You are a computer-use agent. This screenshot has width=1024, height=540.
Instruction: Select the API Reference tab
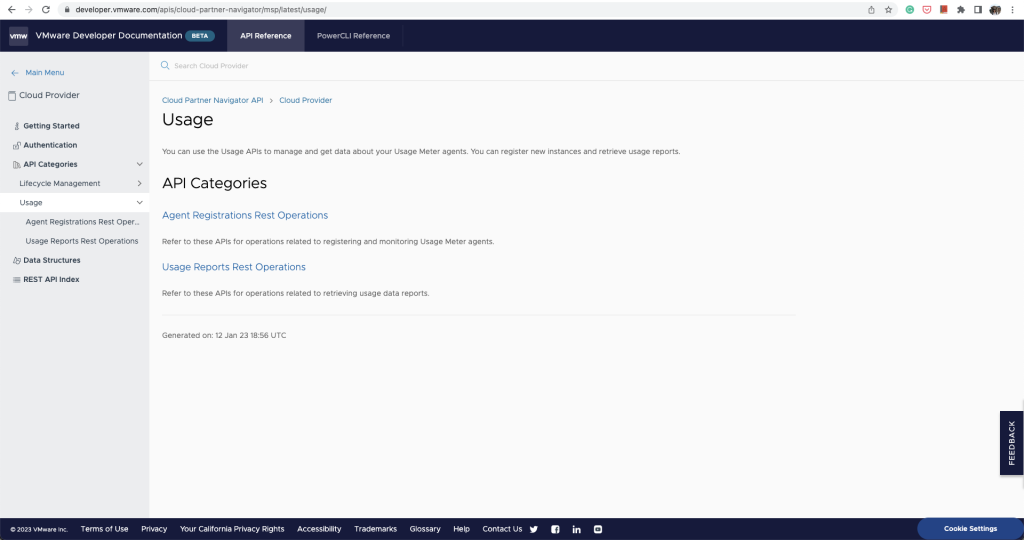click(266, 36)
